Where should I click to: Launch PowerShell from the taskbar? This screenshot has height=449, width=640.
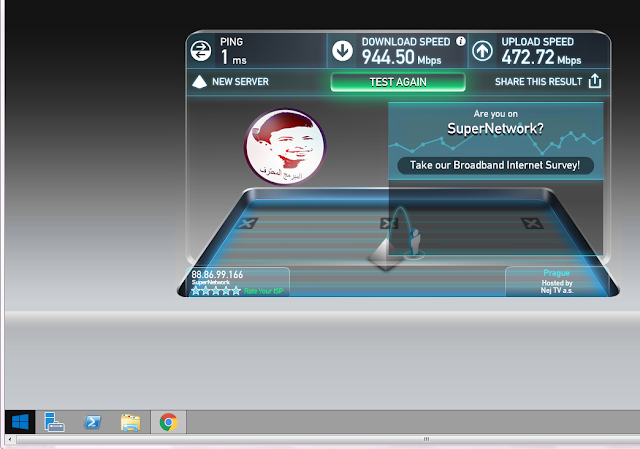coord(93,422)
